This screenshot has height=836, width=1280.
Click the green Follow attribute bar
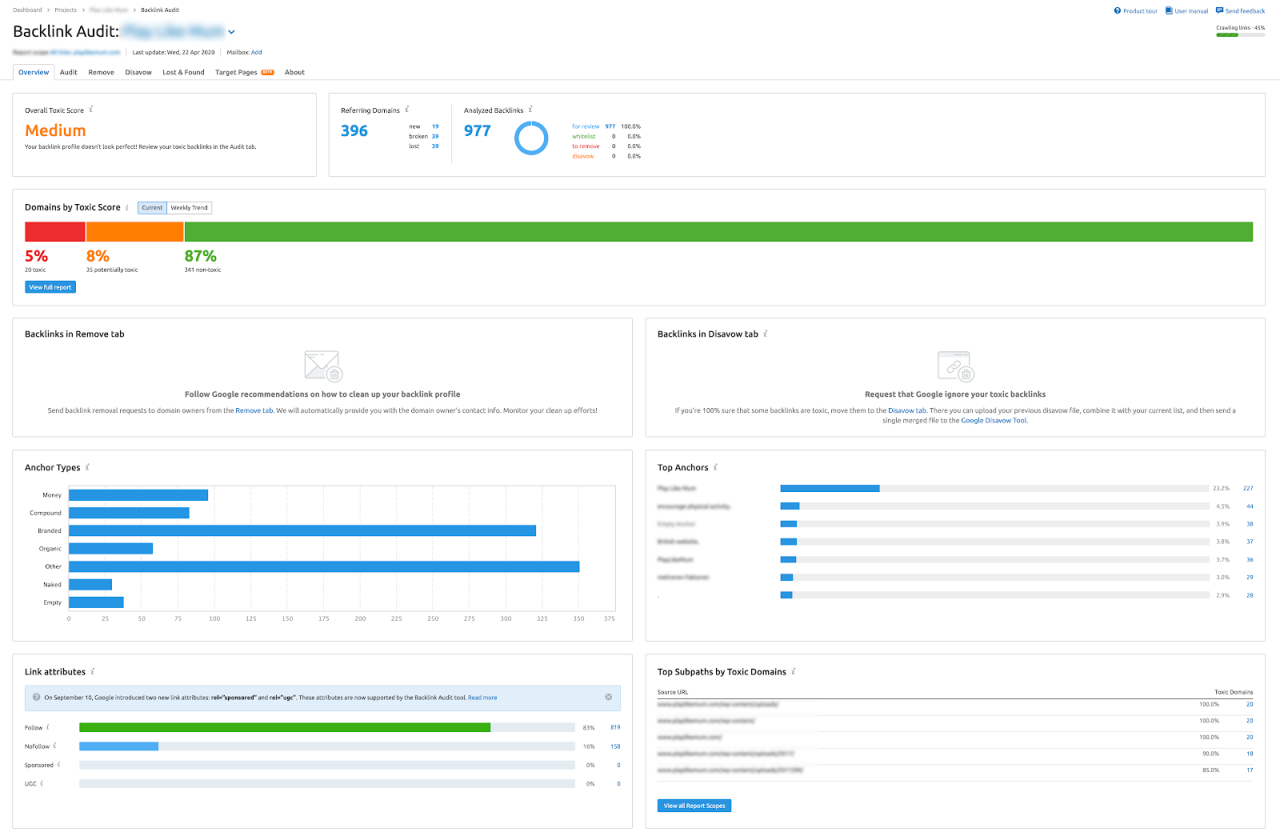[285, 727]
